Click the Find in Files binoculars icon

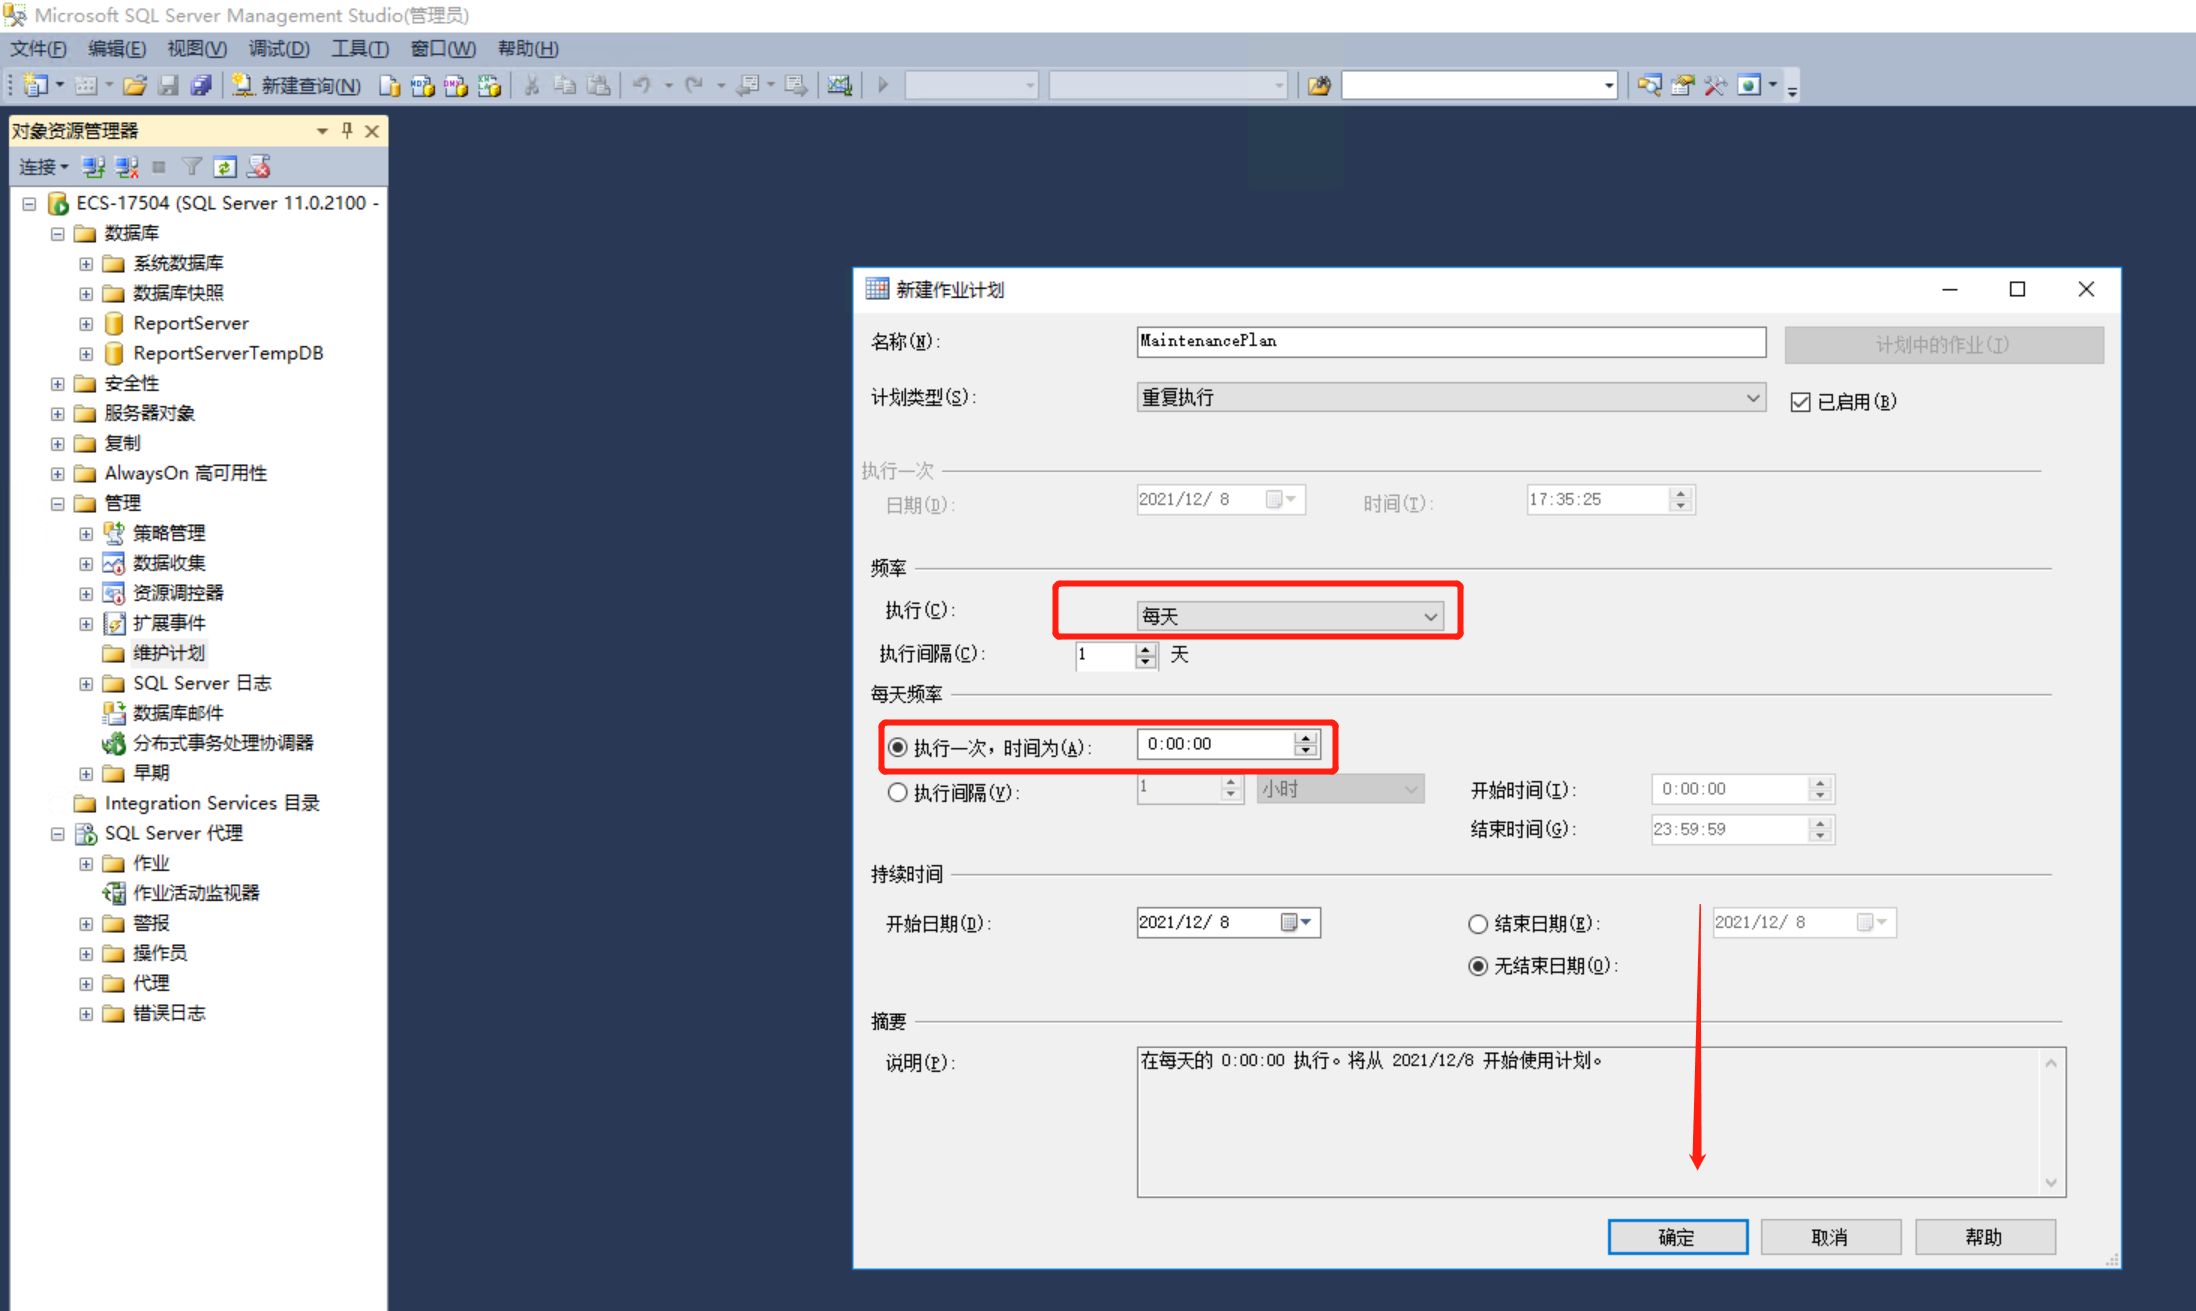(1319, 85)
